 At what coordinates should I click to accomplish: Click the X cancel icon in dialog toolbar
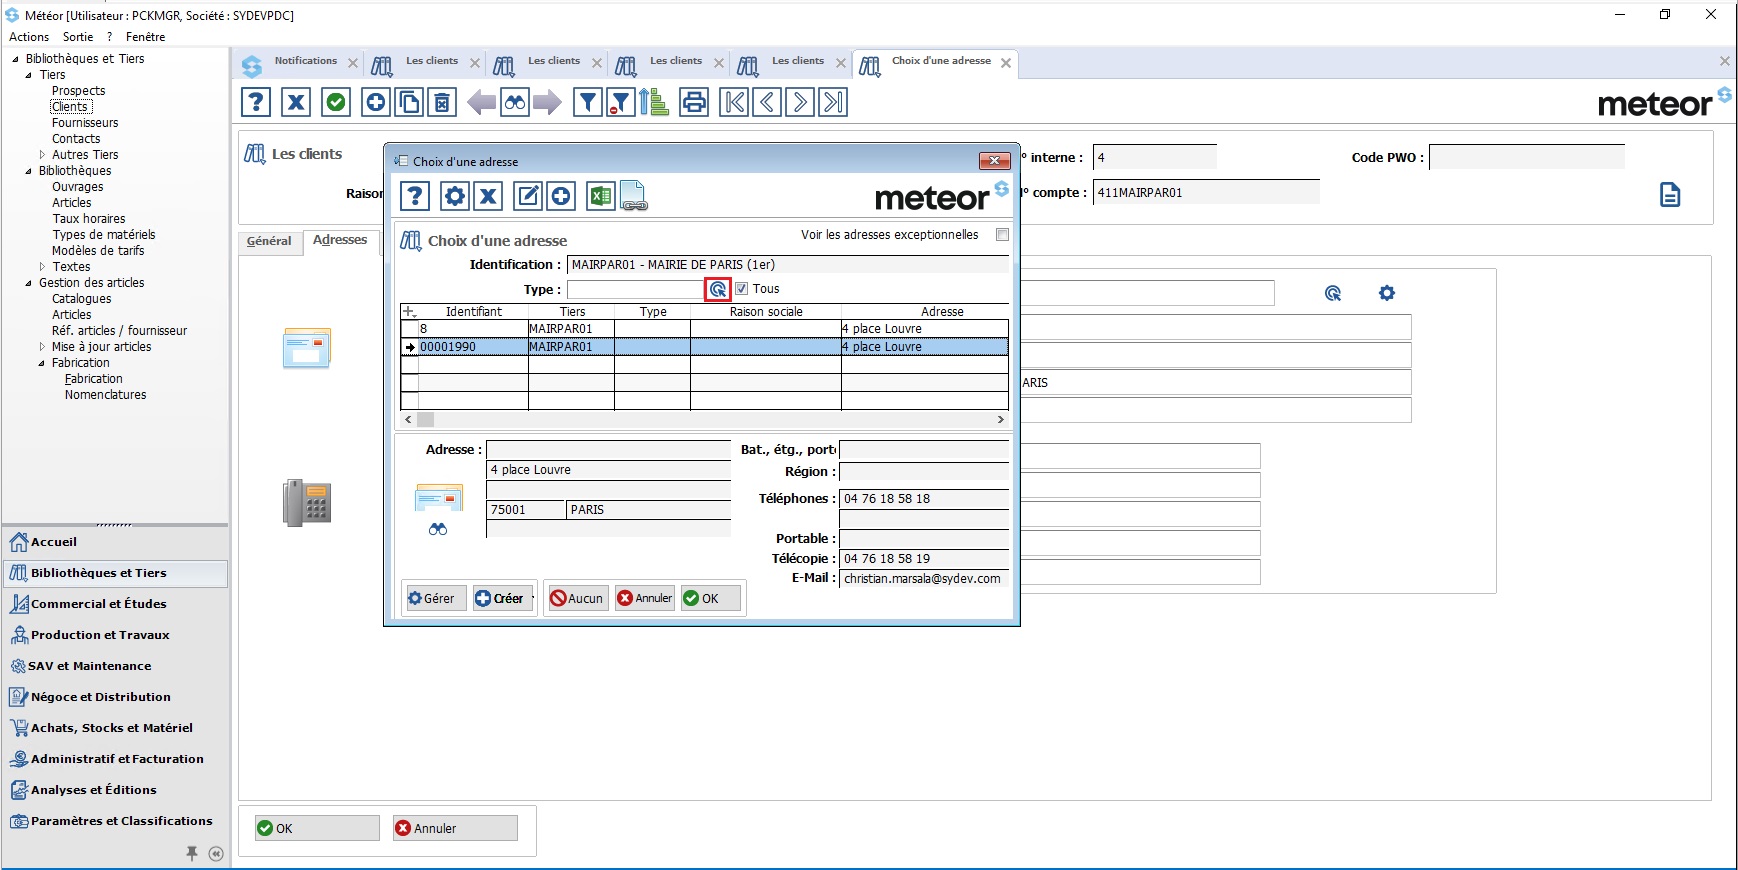(488, 196)
